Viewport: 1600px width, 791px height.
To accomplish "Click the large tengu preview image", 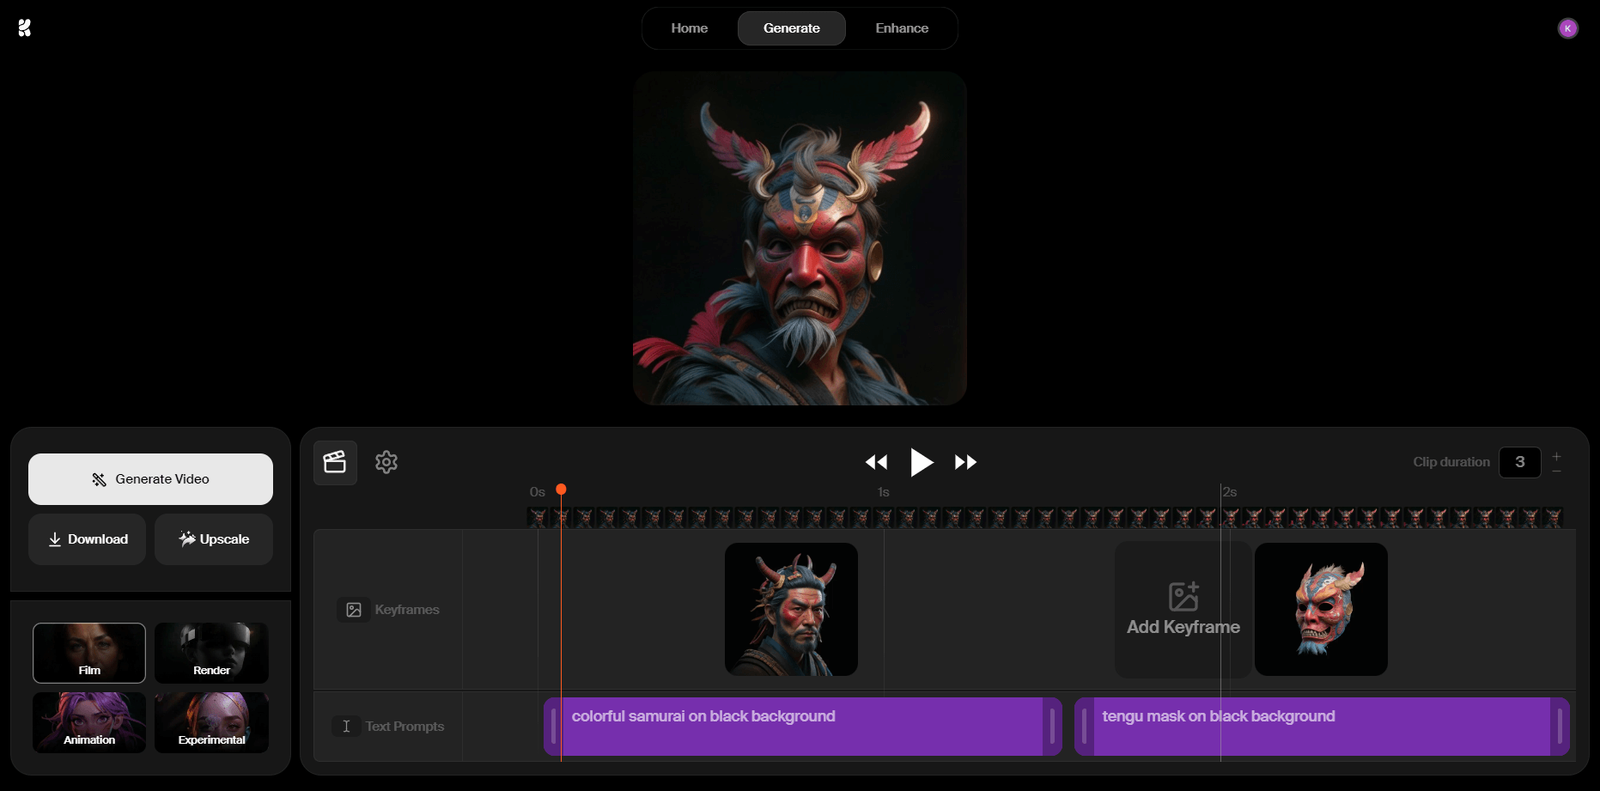I will click(800, 238).
